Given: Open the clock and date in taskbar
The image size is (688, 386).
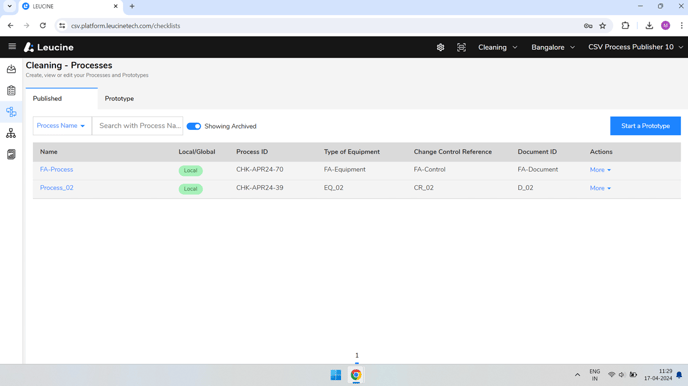Looking at the screenshot, I should coord(658,375).
